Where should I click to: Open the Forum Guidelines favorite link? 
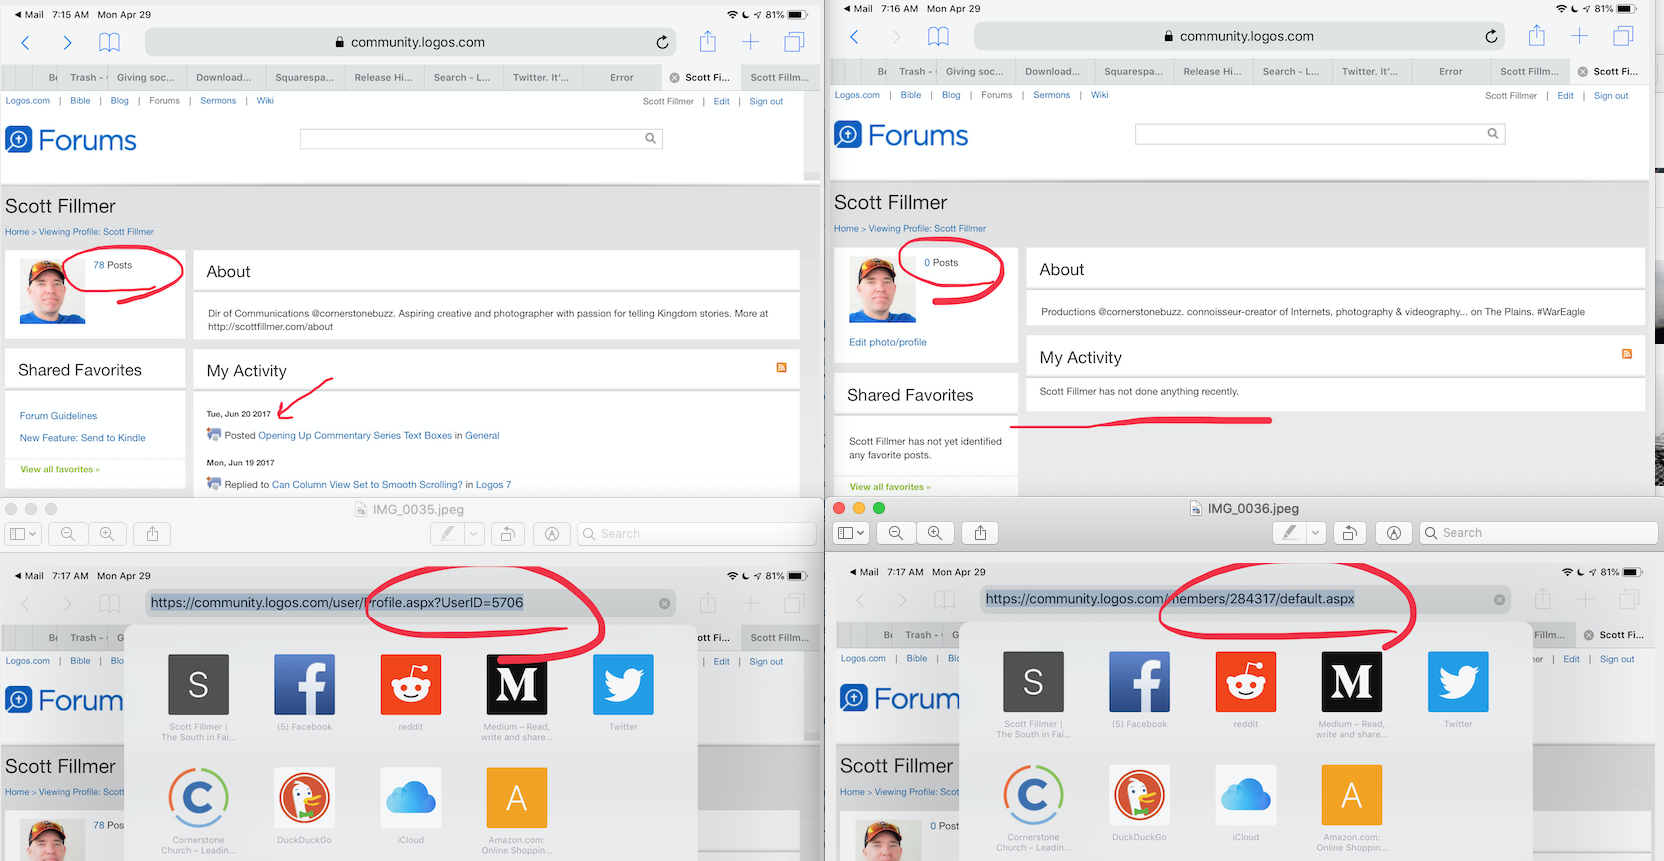click(58, 416)
